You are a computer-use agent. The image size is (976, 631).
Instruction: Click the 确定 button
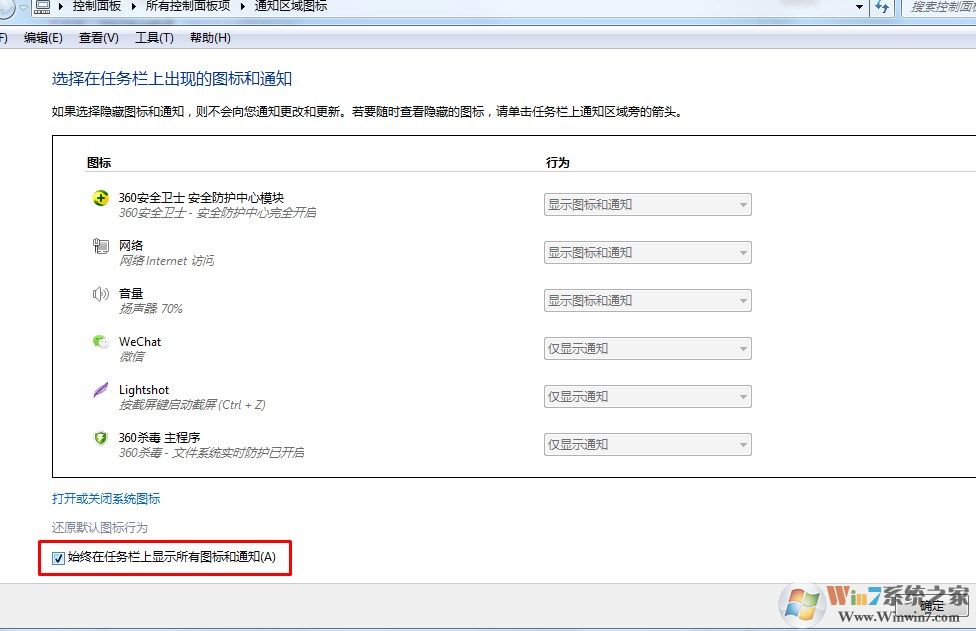[932, 605]
